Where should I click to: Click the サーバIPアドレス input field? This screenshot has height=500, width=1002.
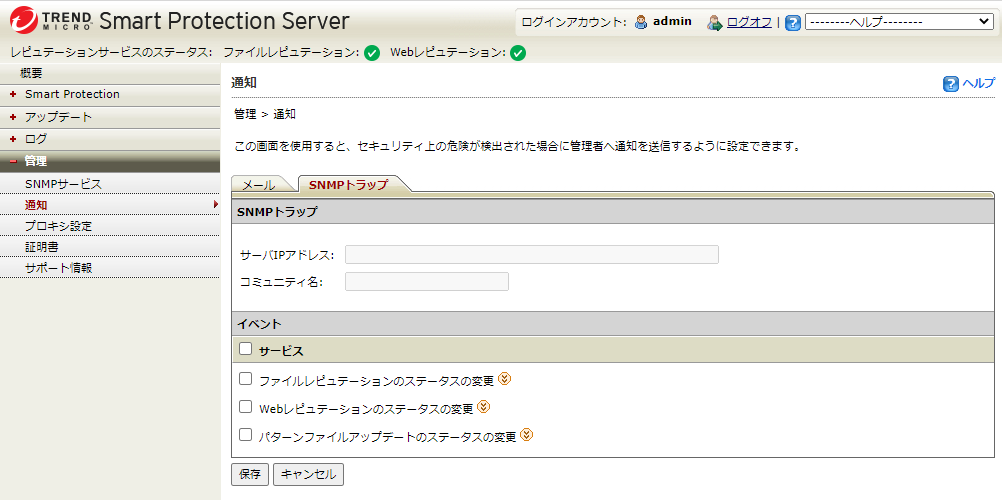pos(531,254)
